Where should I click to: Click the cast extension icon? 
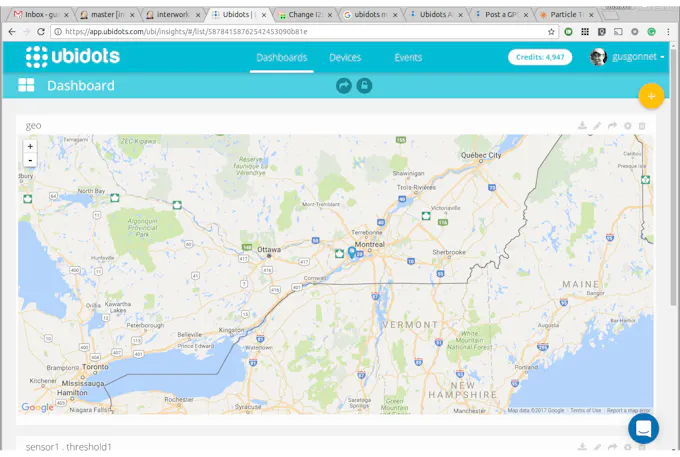tap(618, 32)
